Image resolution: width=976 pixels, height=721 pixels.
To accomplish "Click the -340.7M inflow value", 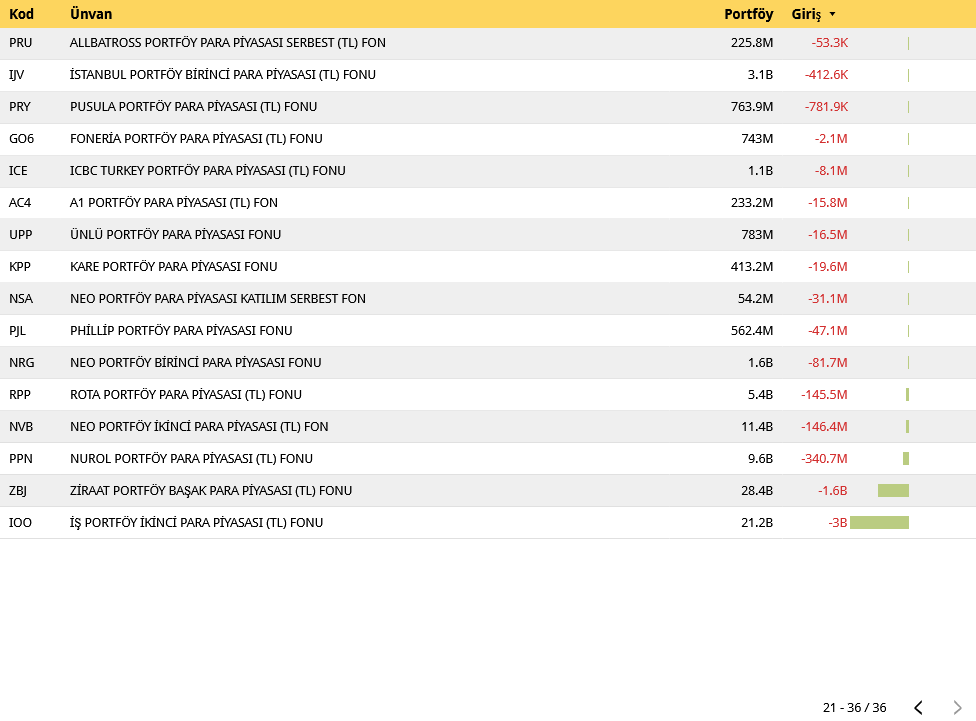I will [825, 459].
